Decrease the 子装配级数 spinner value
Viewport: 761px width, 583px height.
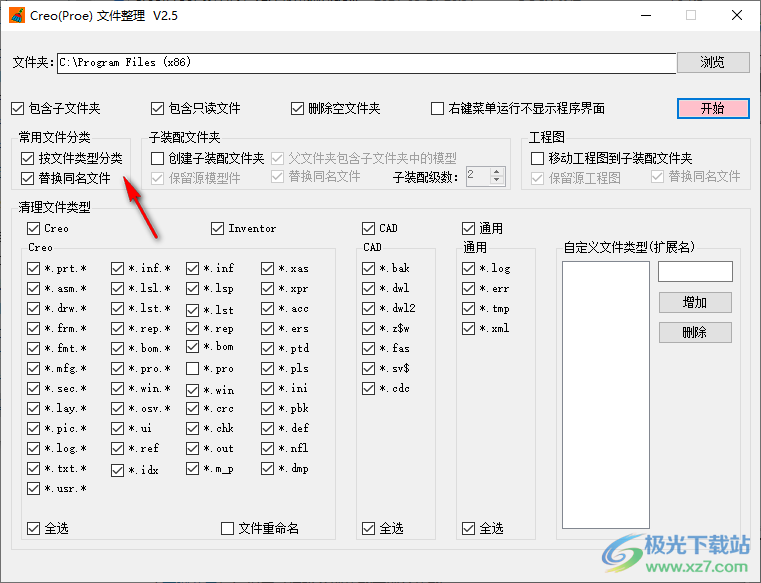click(496, 181)
